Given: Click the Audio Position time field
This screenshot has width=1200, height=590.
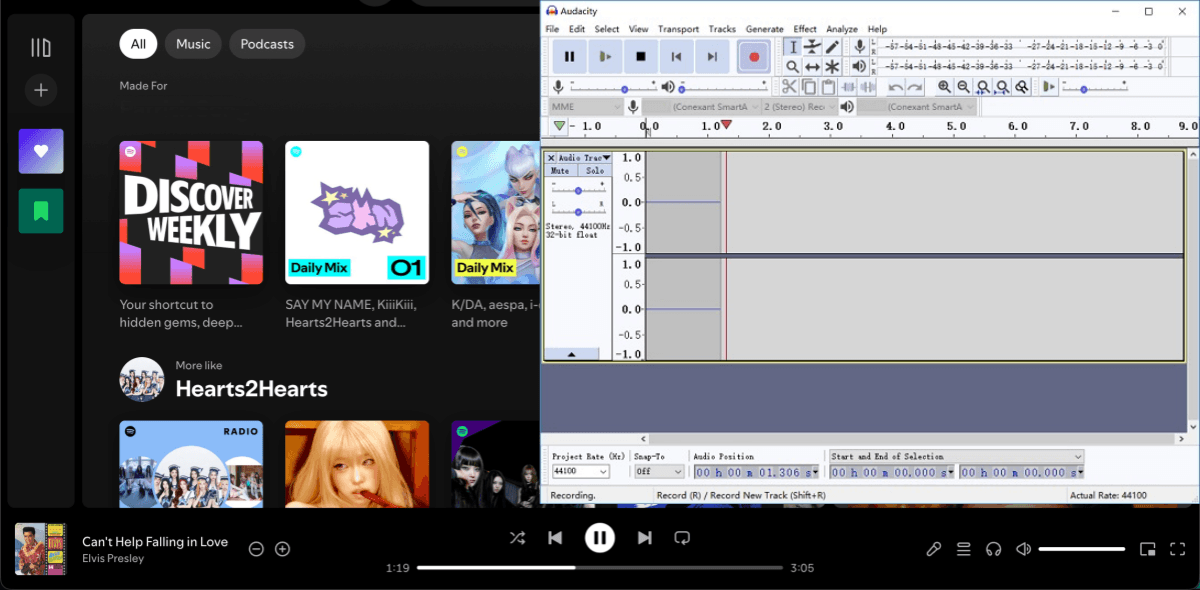Looking at the screenshot, I should [x=757, y=472].
